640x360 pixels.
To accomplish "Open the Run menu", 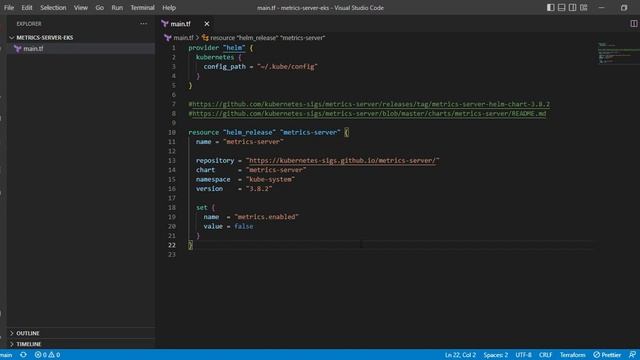I will (117, 8).
